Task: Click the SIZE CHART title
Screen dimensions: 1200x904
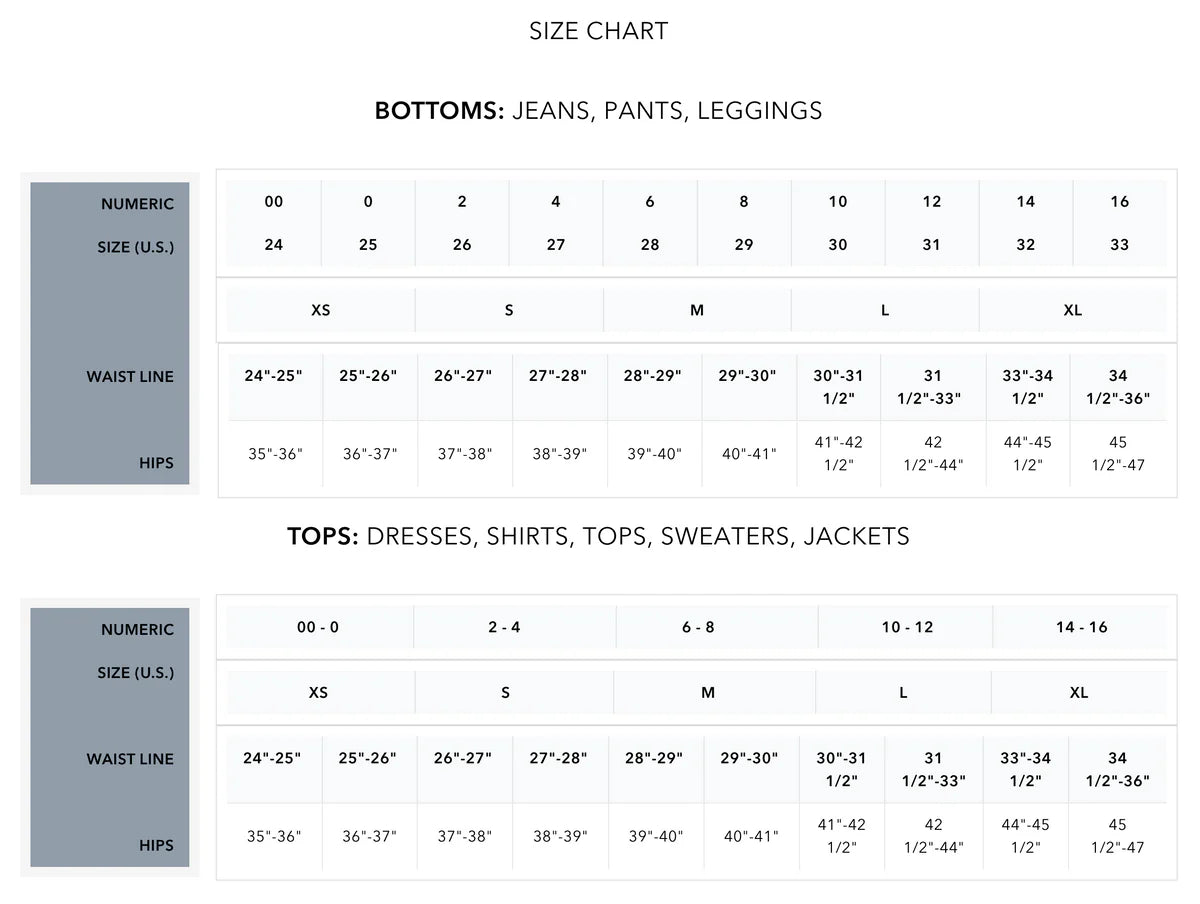Action: [598, 31]
